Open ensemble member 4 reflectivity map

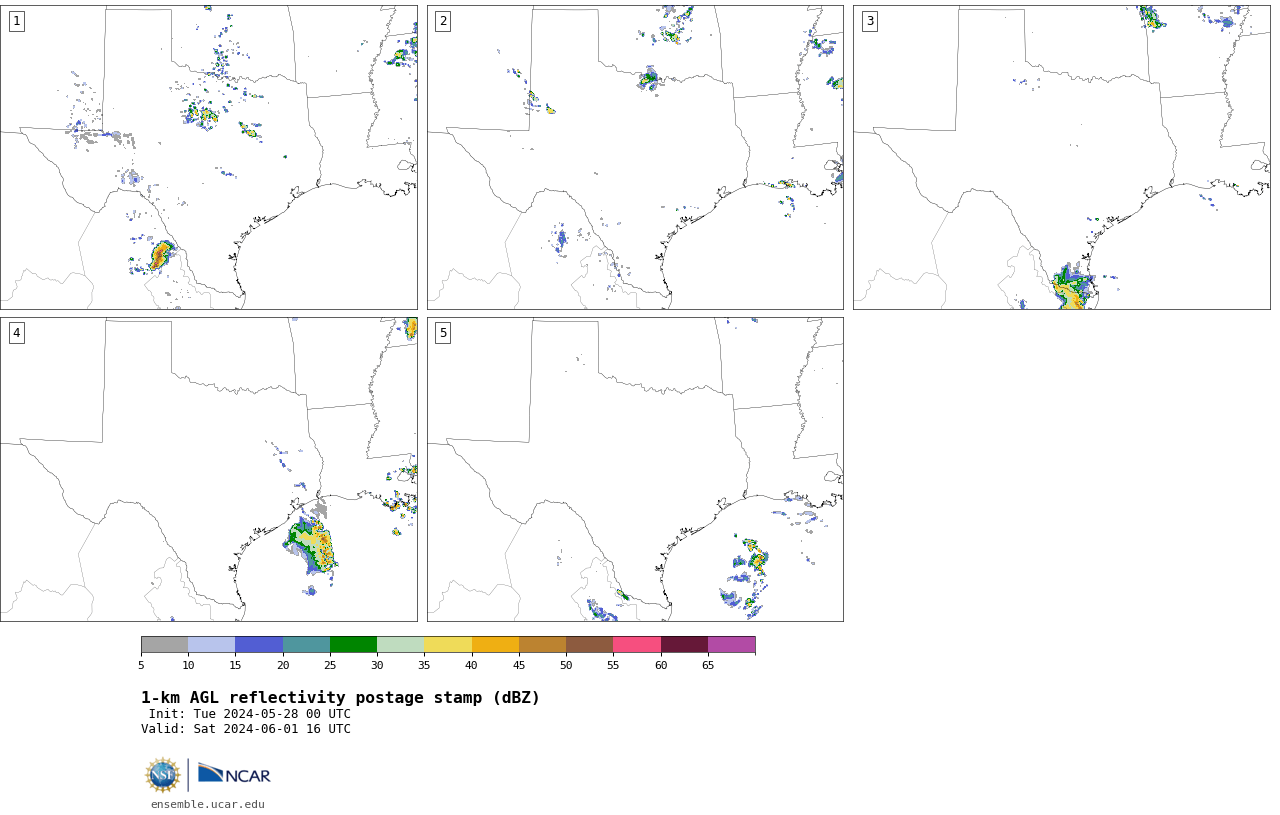coord(209,470)
